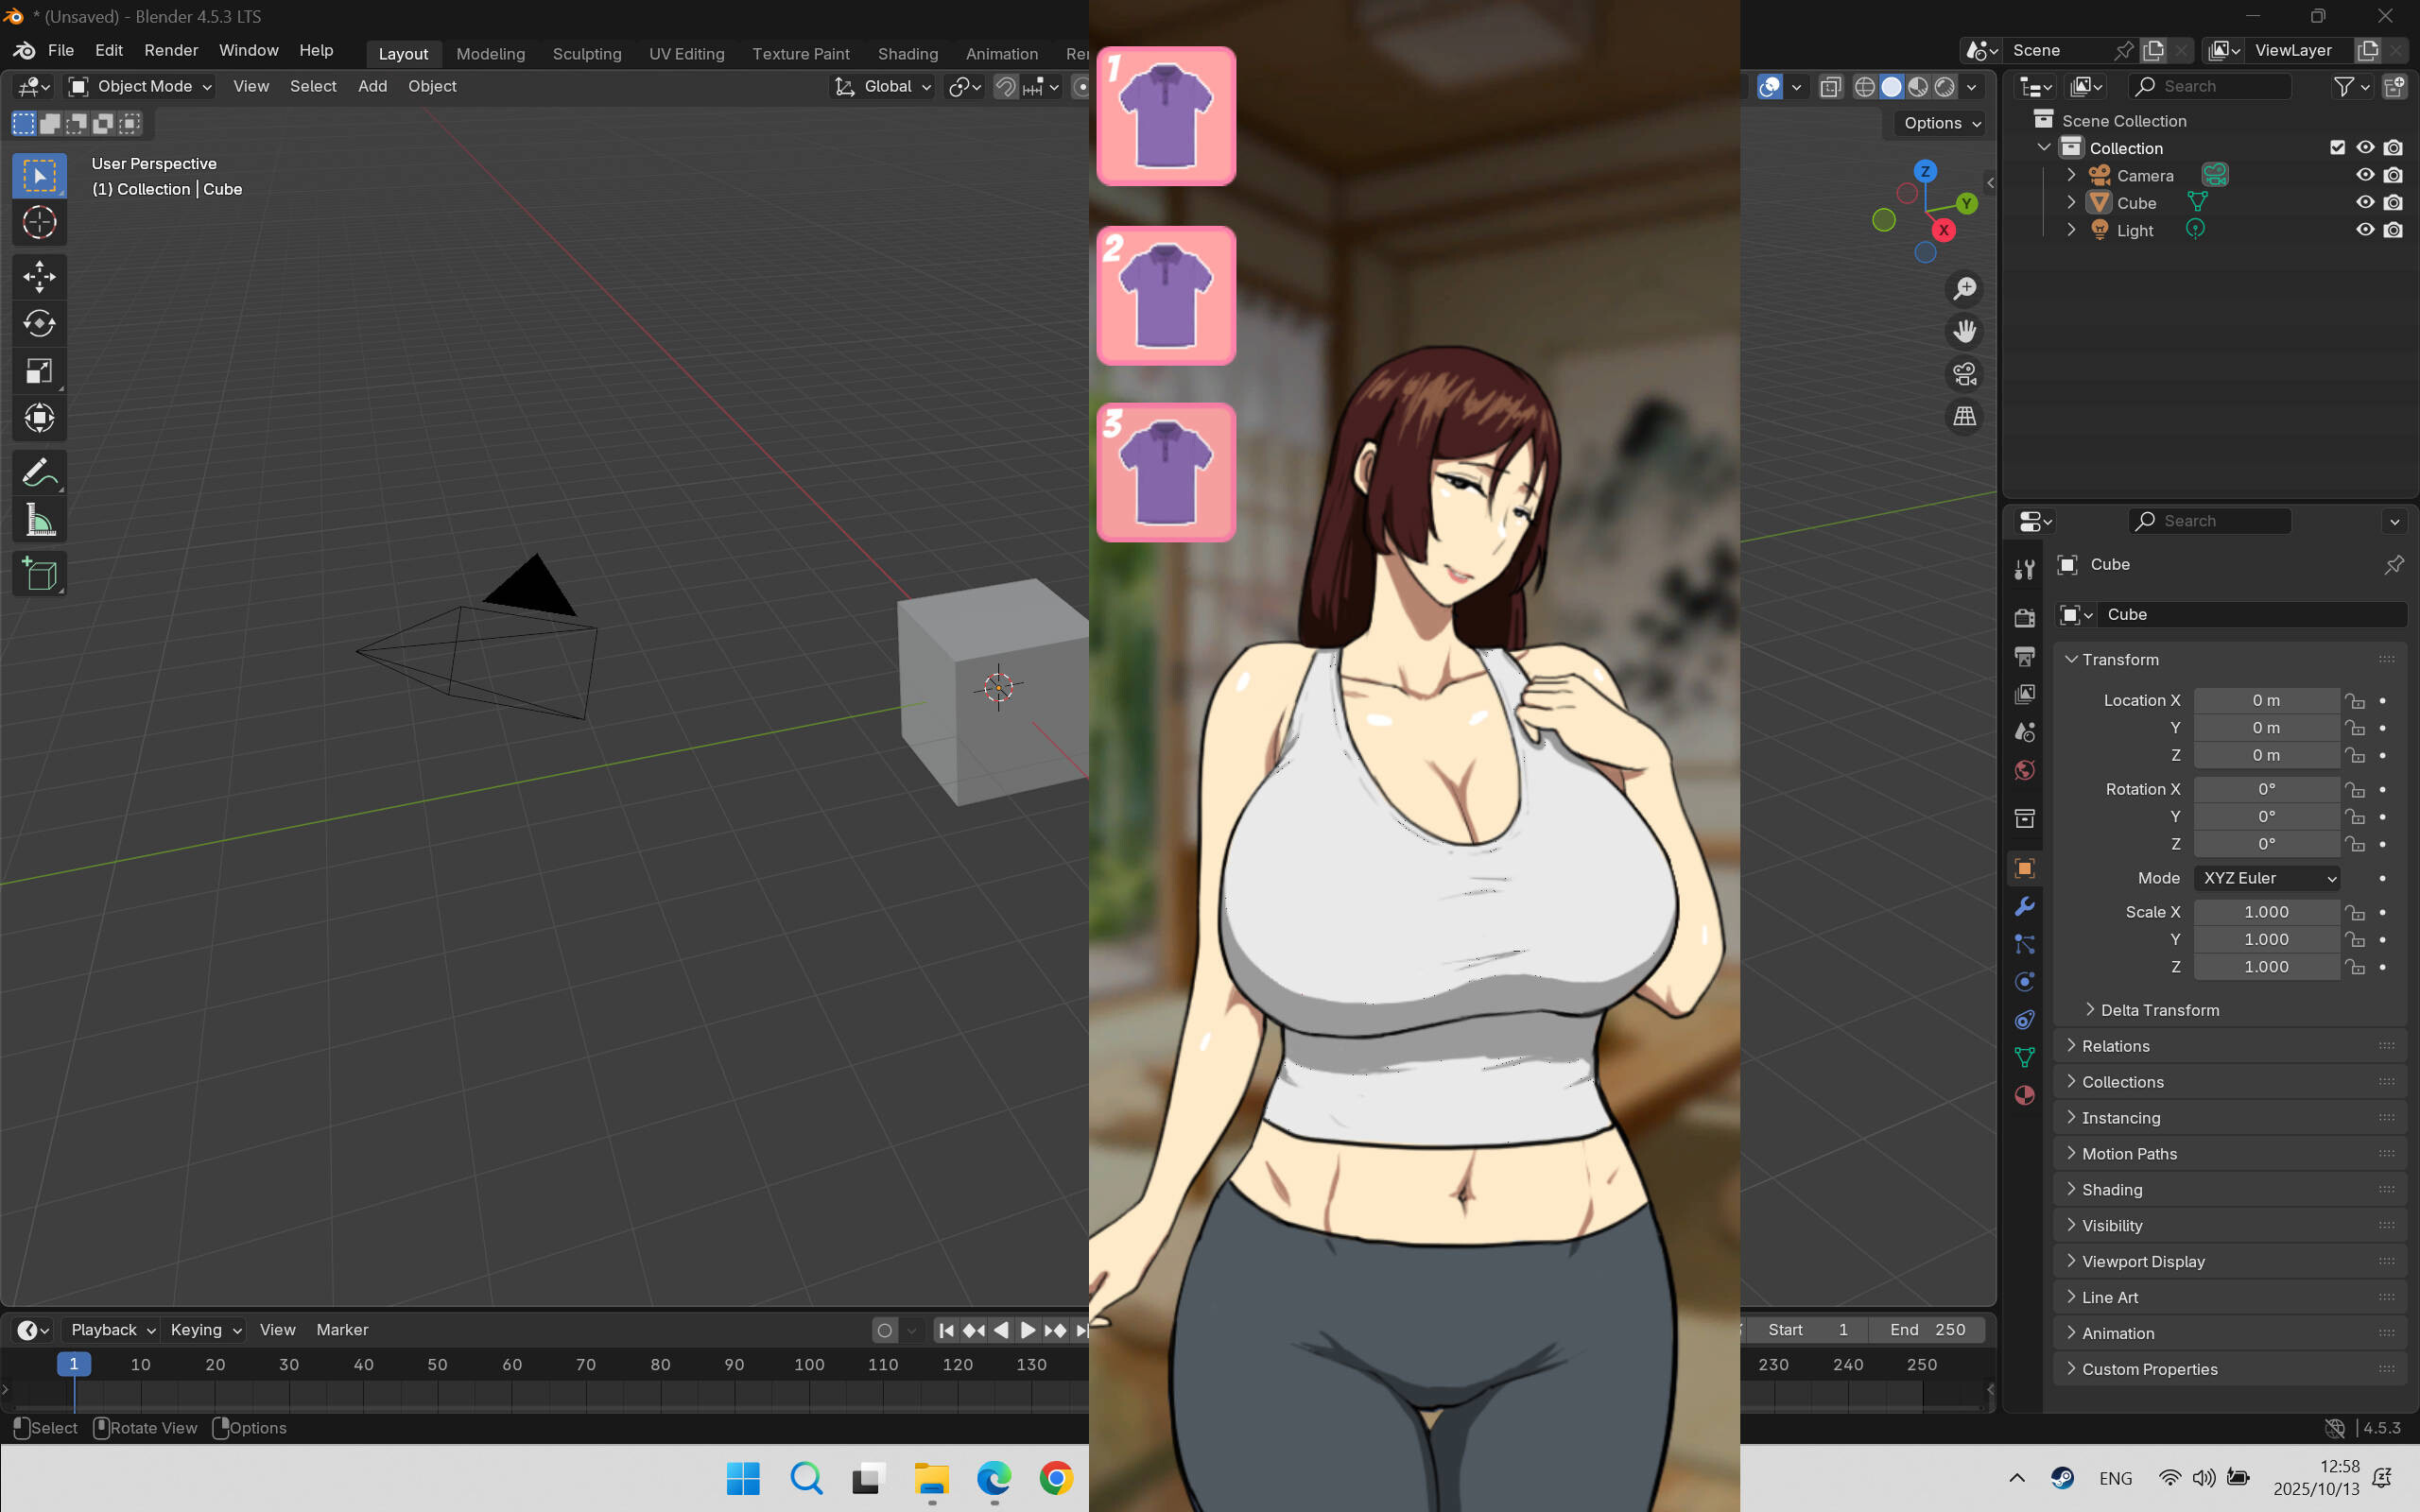Screen dimensions: 2420x1512
Task: Switch viewport to camera view
Action: [1963, 374]
